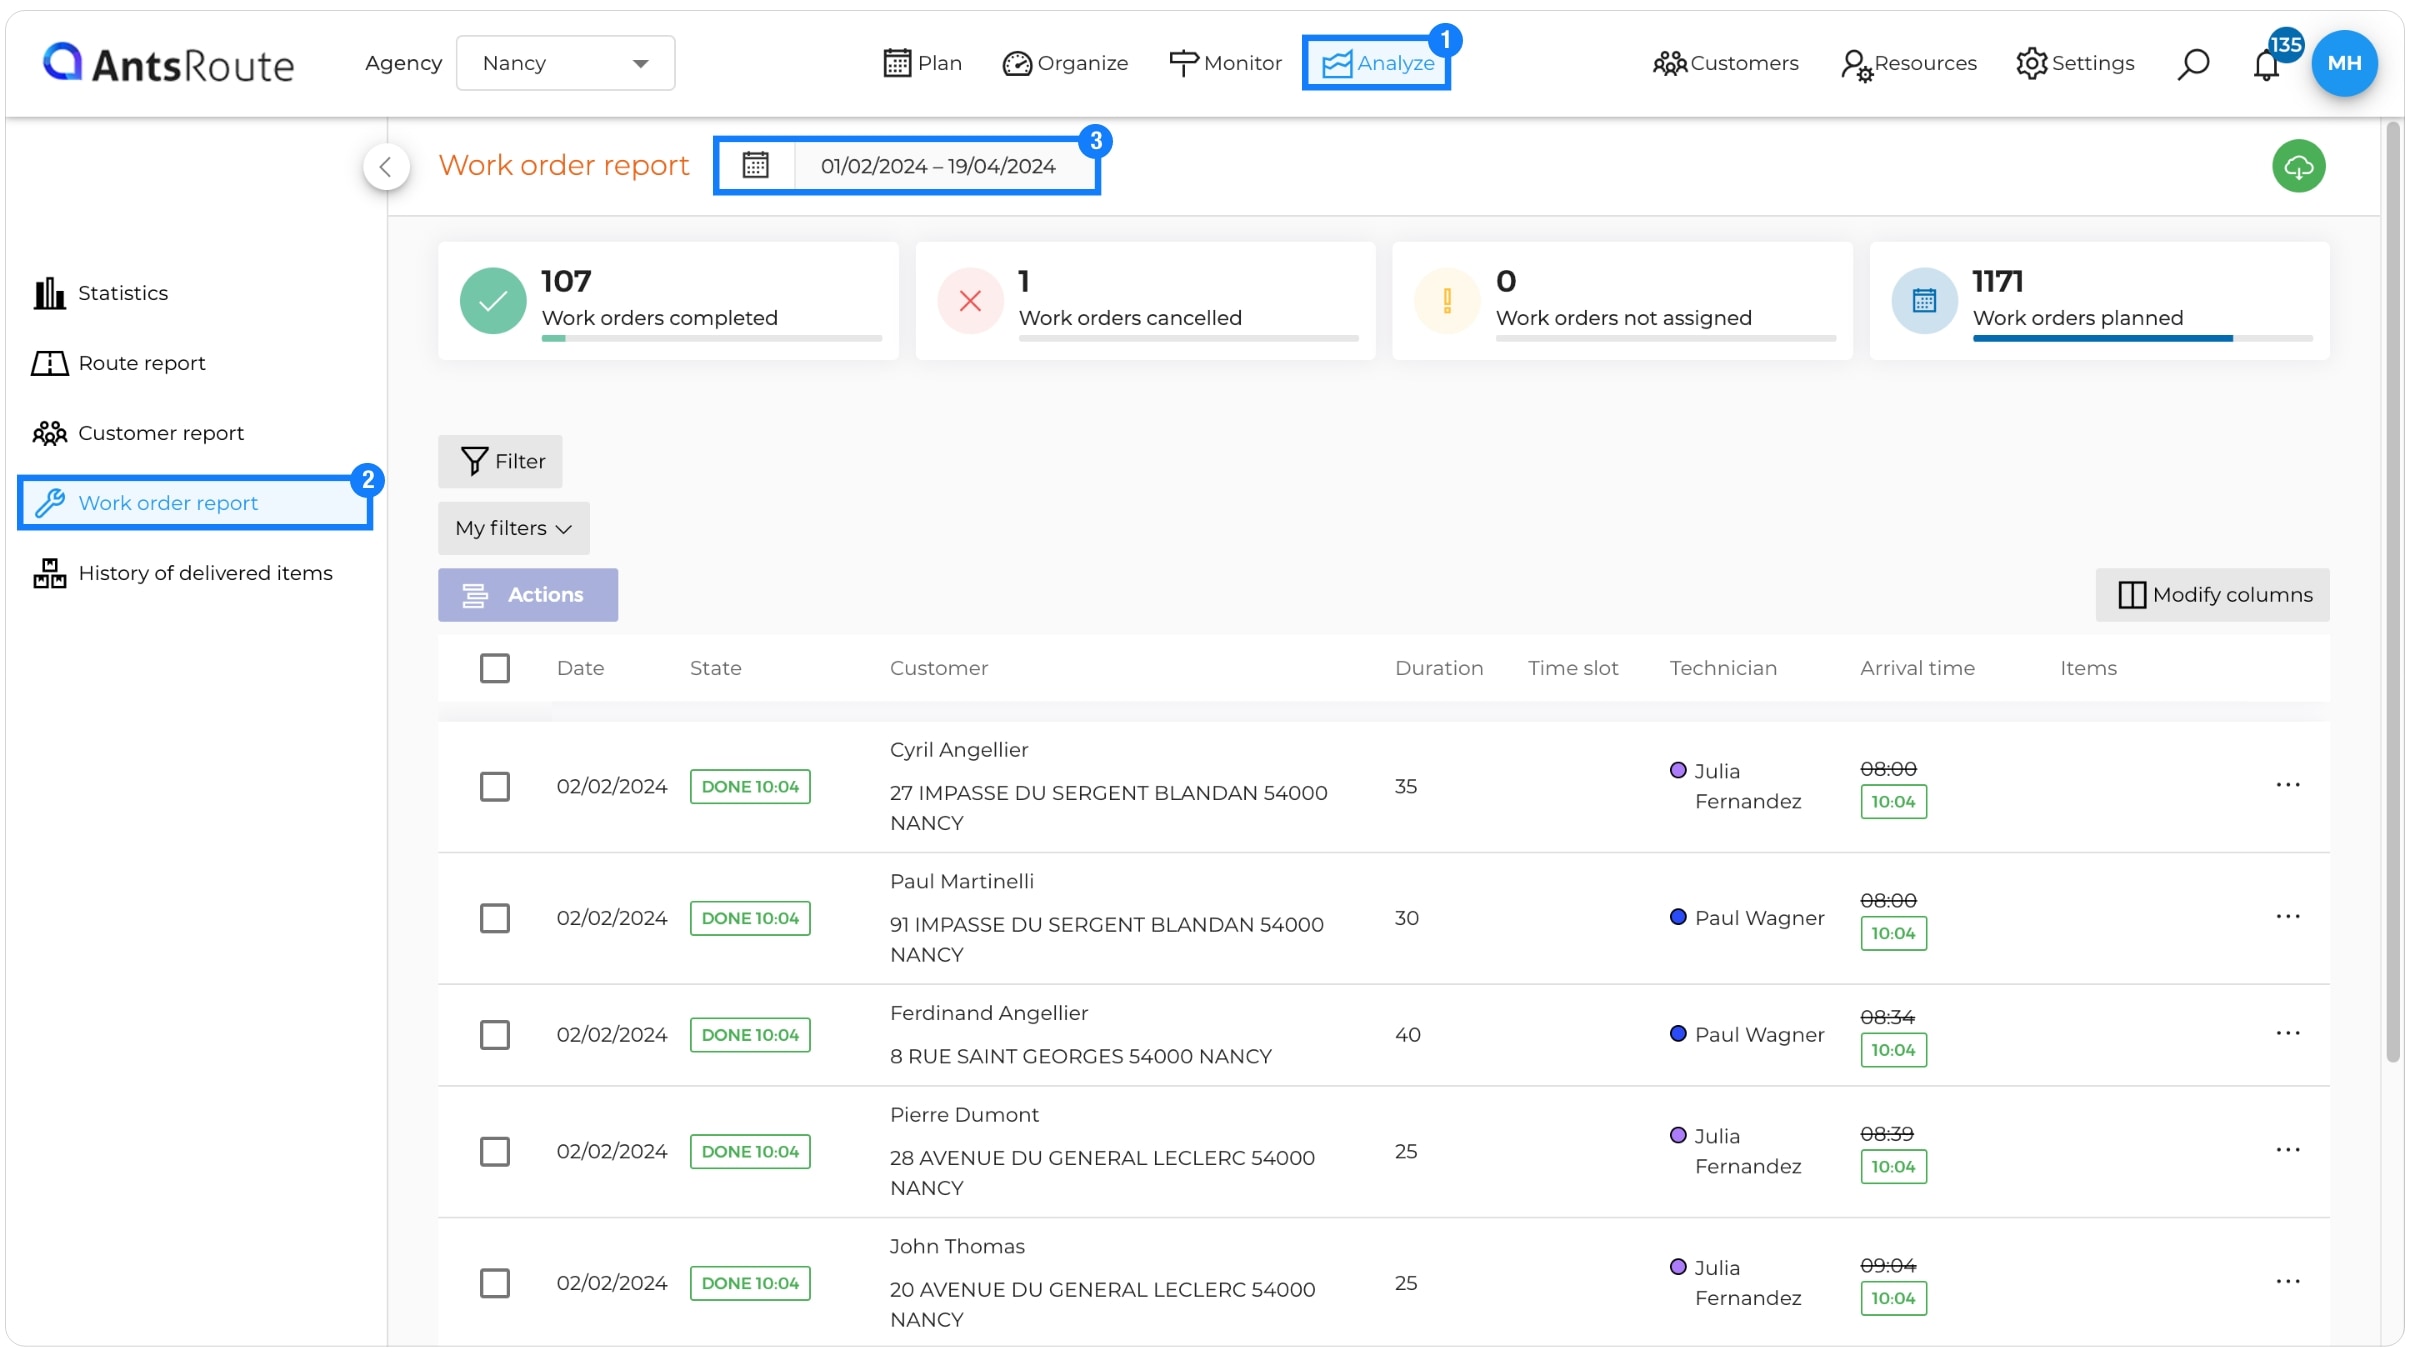Image resolution: width=2410 pixels, height=1361 pixels.
Task: Open Statistics in sidebar
Action: click(x=100, y=294)
